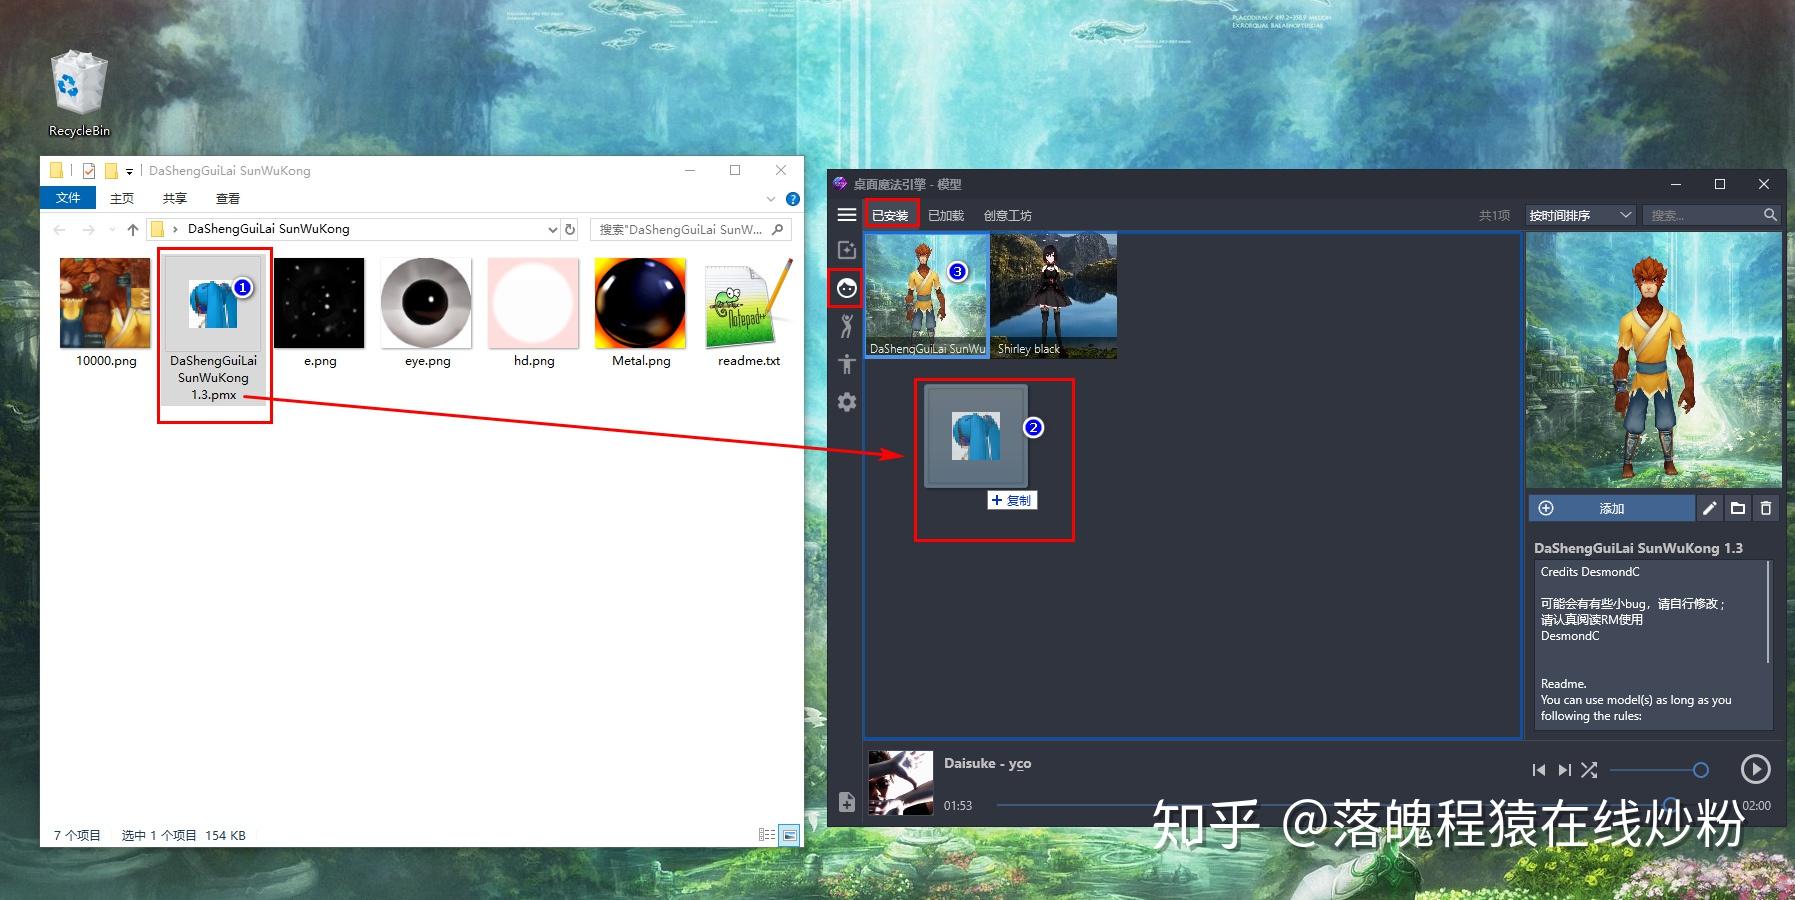
Task: Switch to thumbnail view in Explorer status bar
Action: (x=791, y=835)
